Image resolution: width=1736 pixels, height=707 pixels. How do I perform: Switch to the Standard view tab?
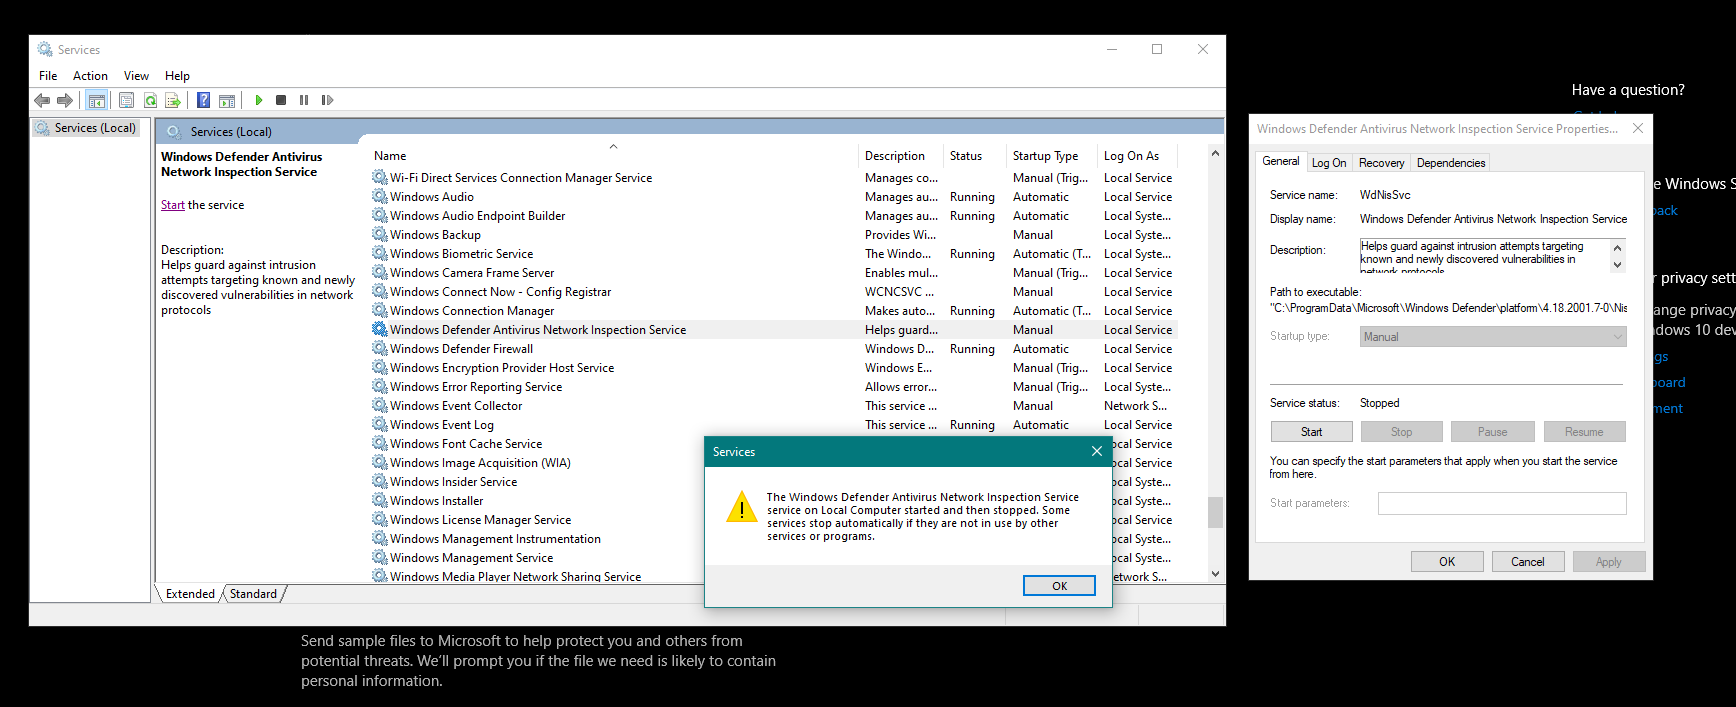253,594
